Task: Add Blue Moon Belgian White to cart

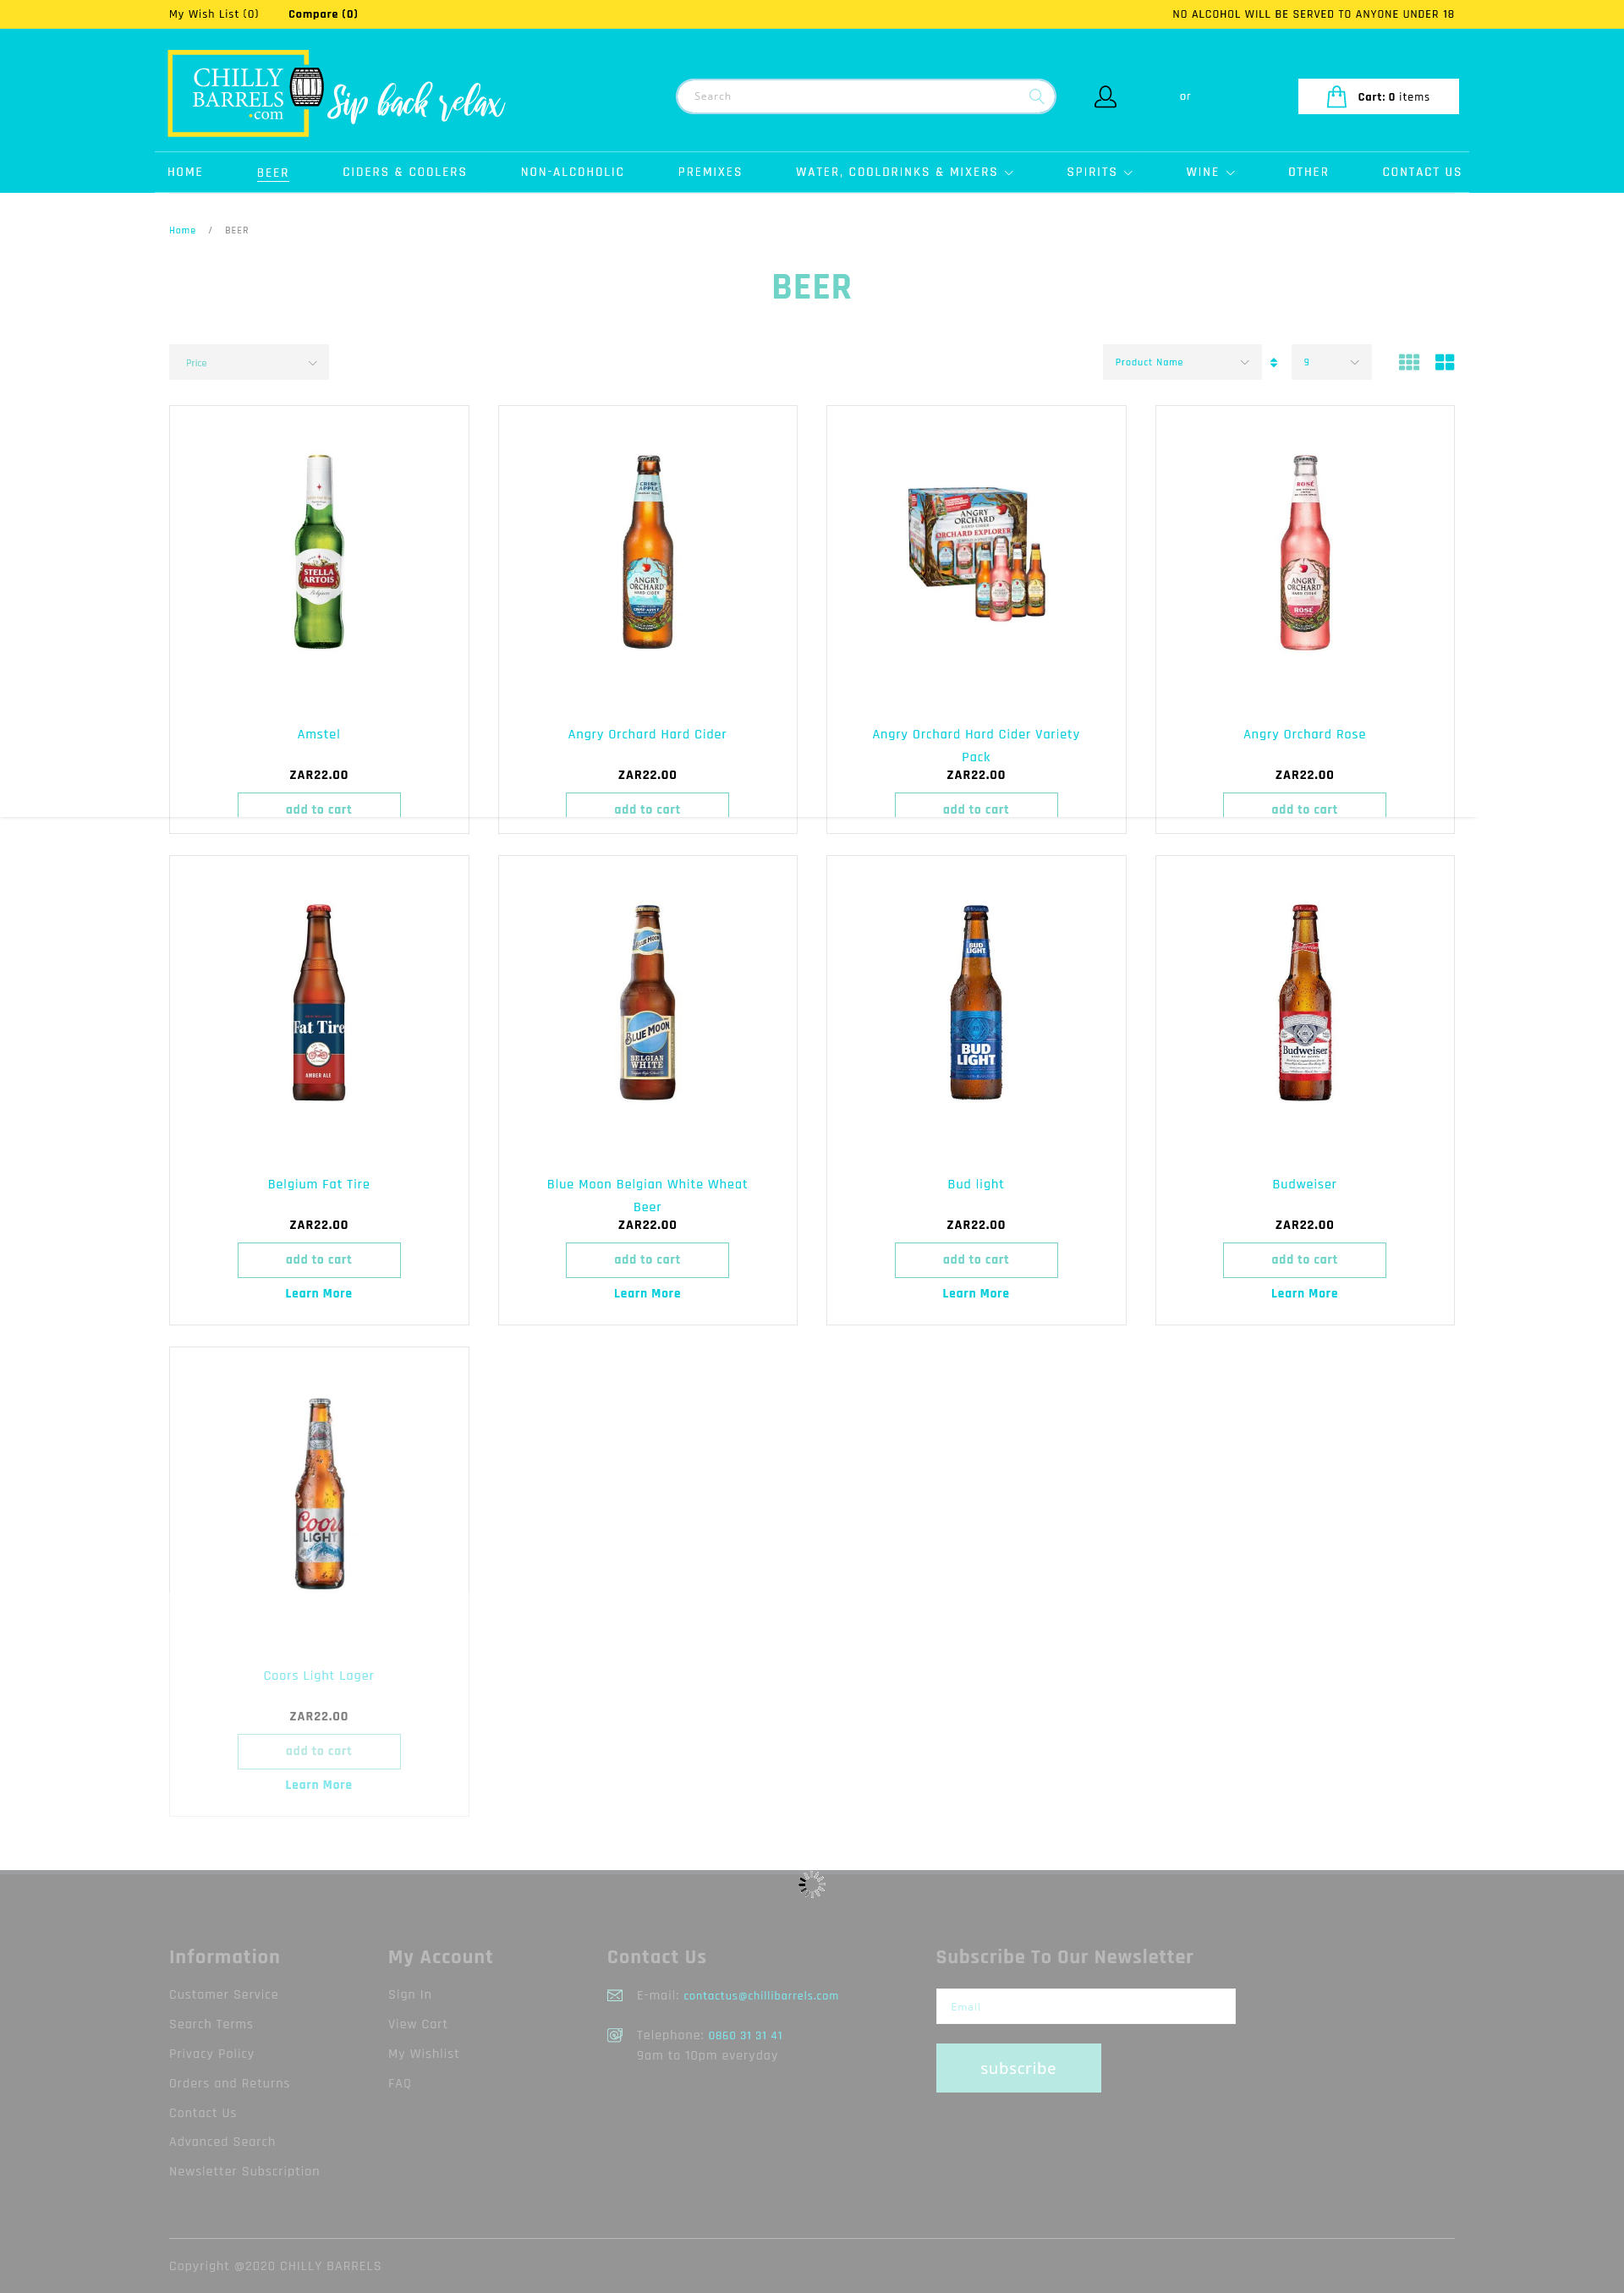Action: (x=647, y=1260)
